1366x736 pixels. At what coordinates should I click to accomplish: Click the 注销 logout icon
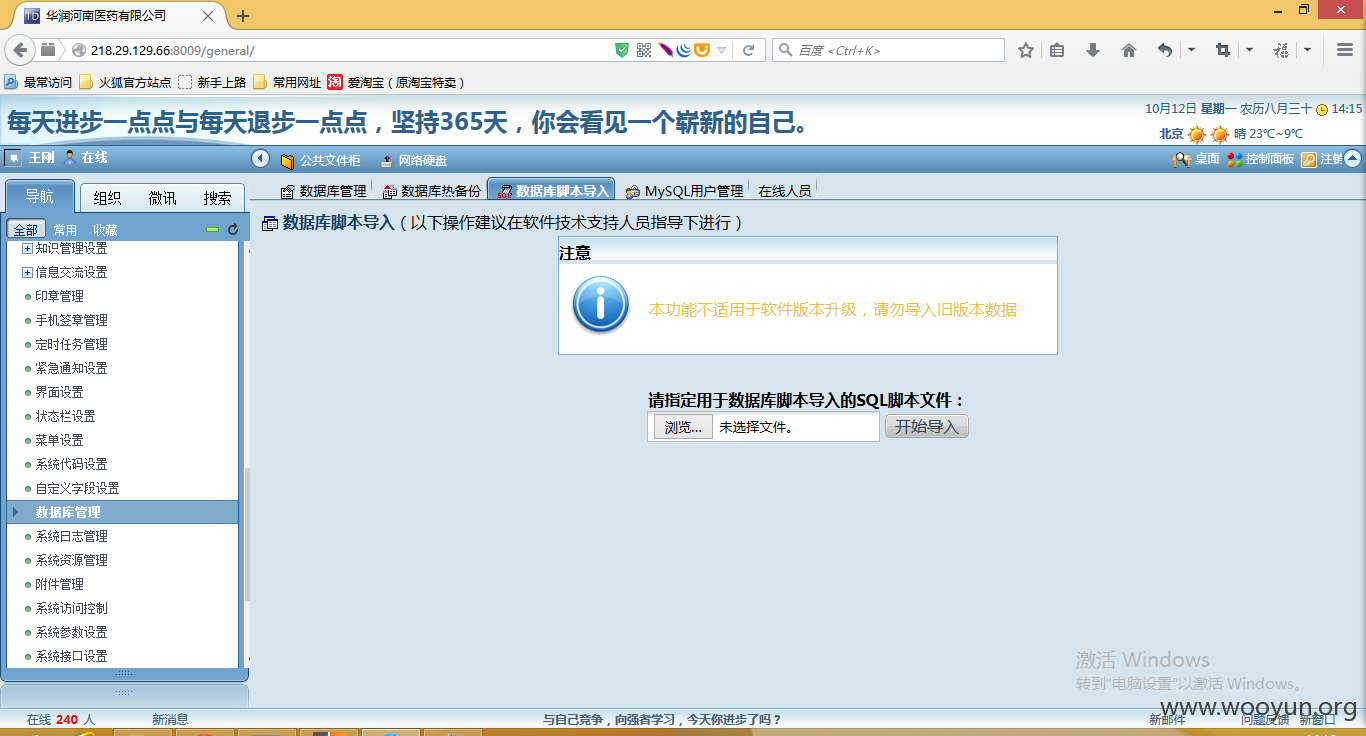1308,159
